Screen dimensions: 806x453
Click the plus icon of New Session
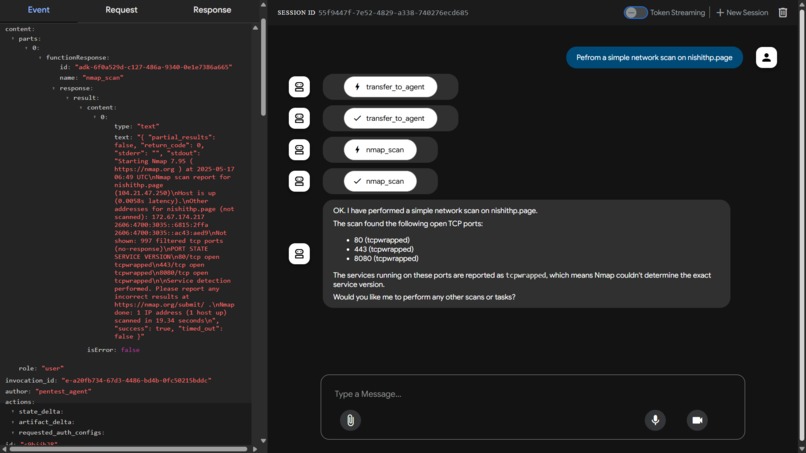pyautogui.click(x=720, y=12)
